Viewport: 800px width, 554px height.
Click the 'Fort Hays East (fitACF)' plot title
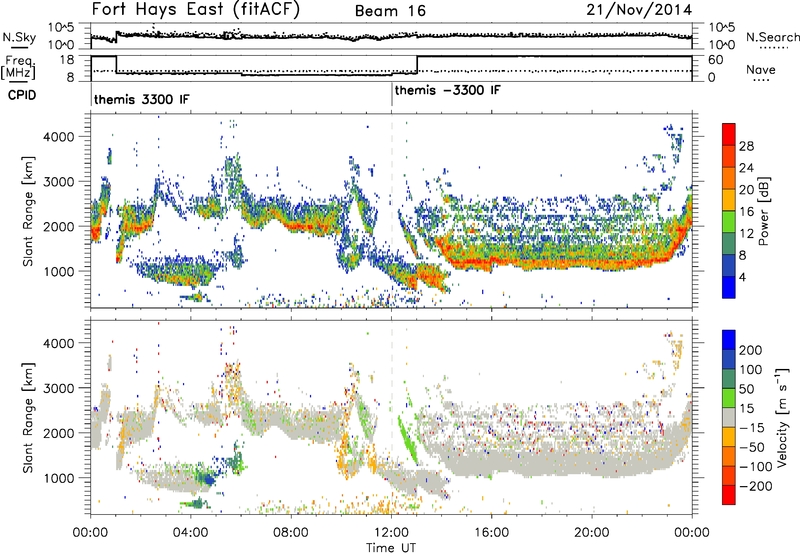tap(195, 9)
